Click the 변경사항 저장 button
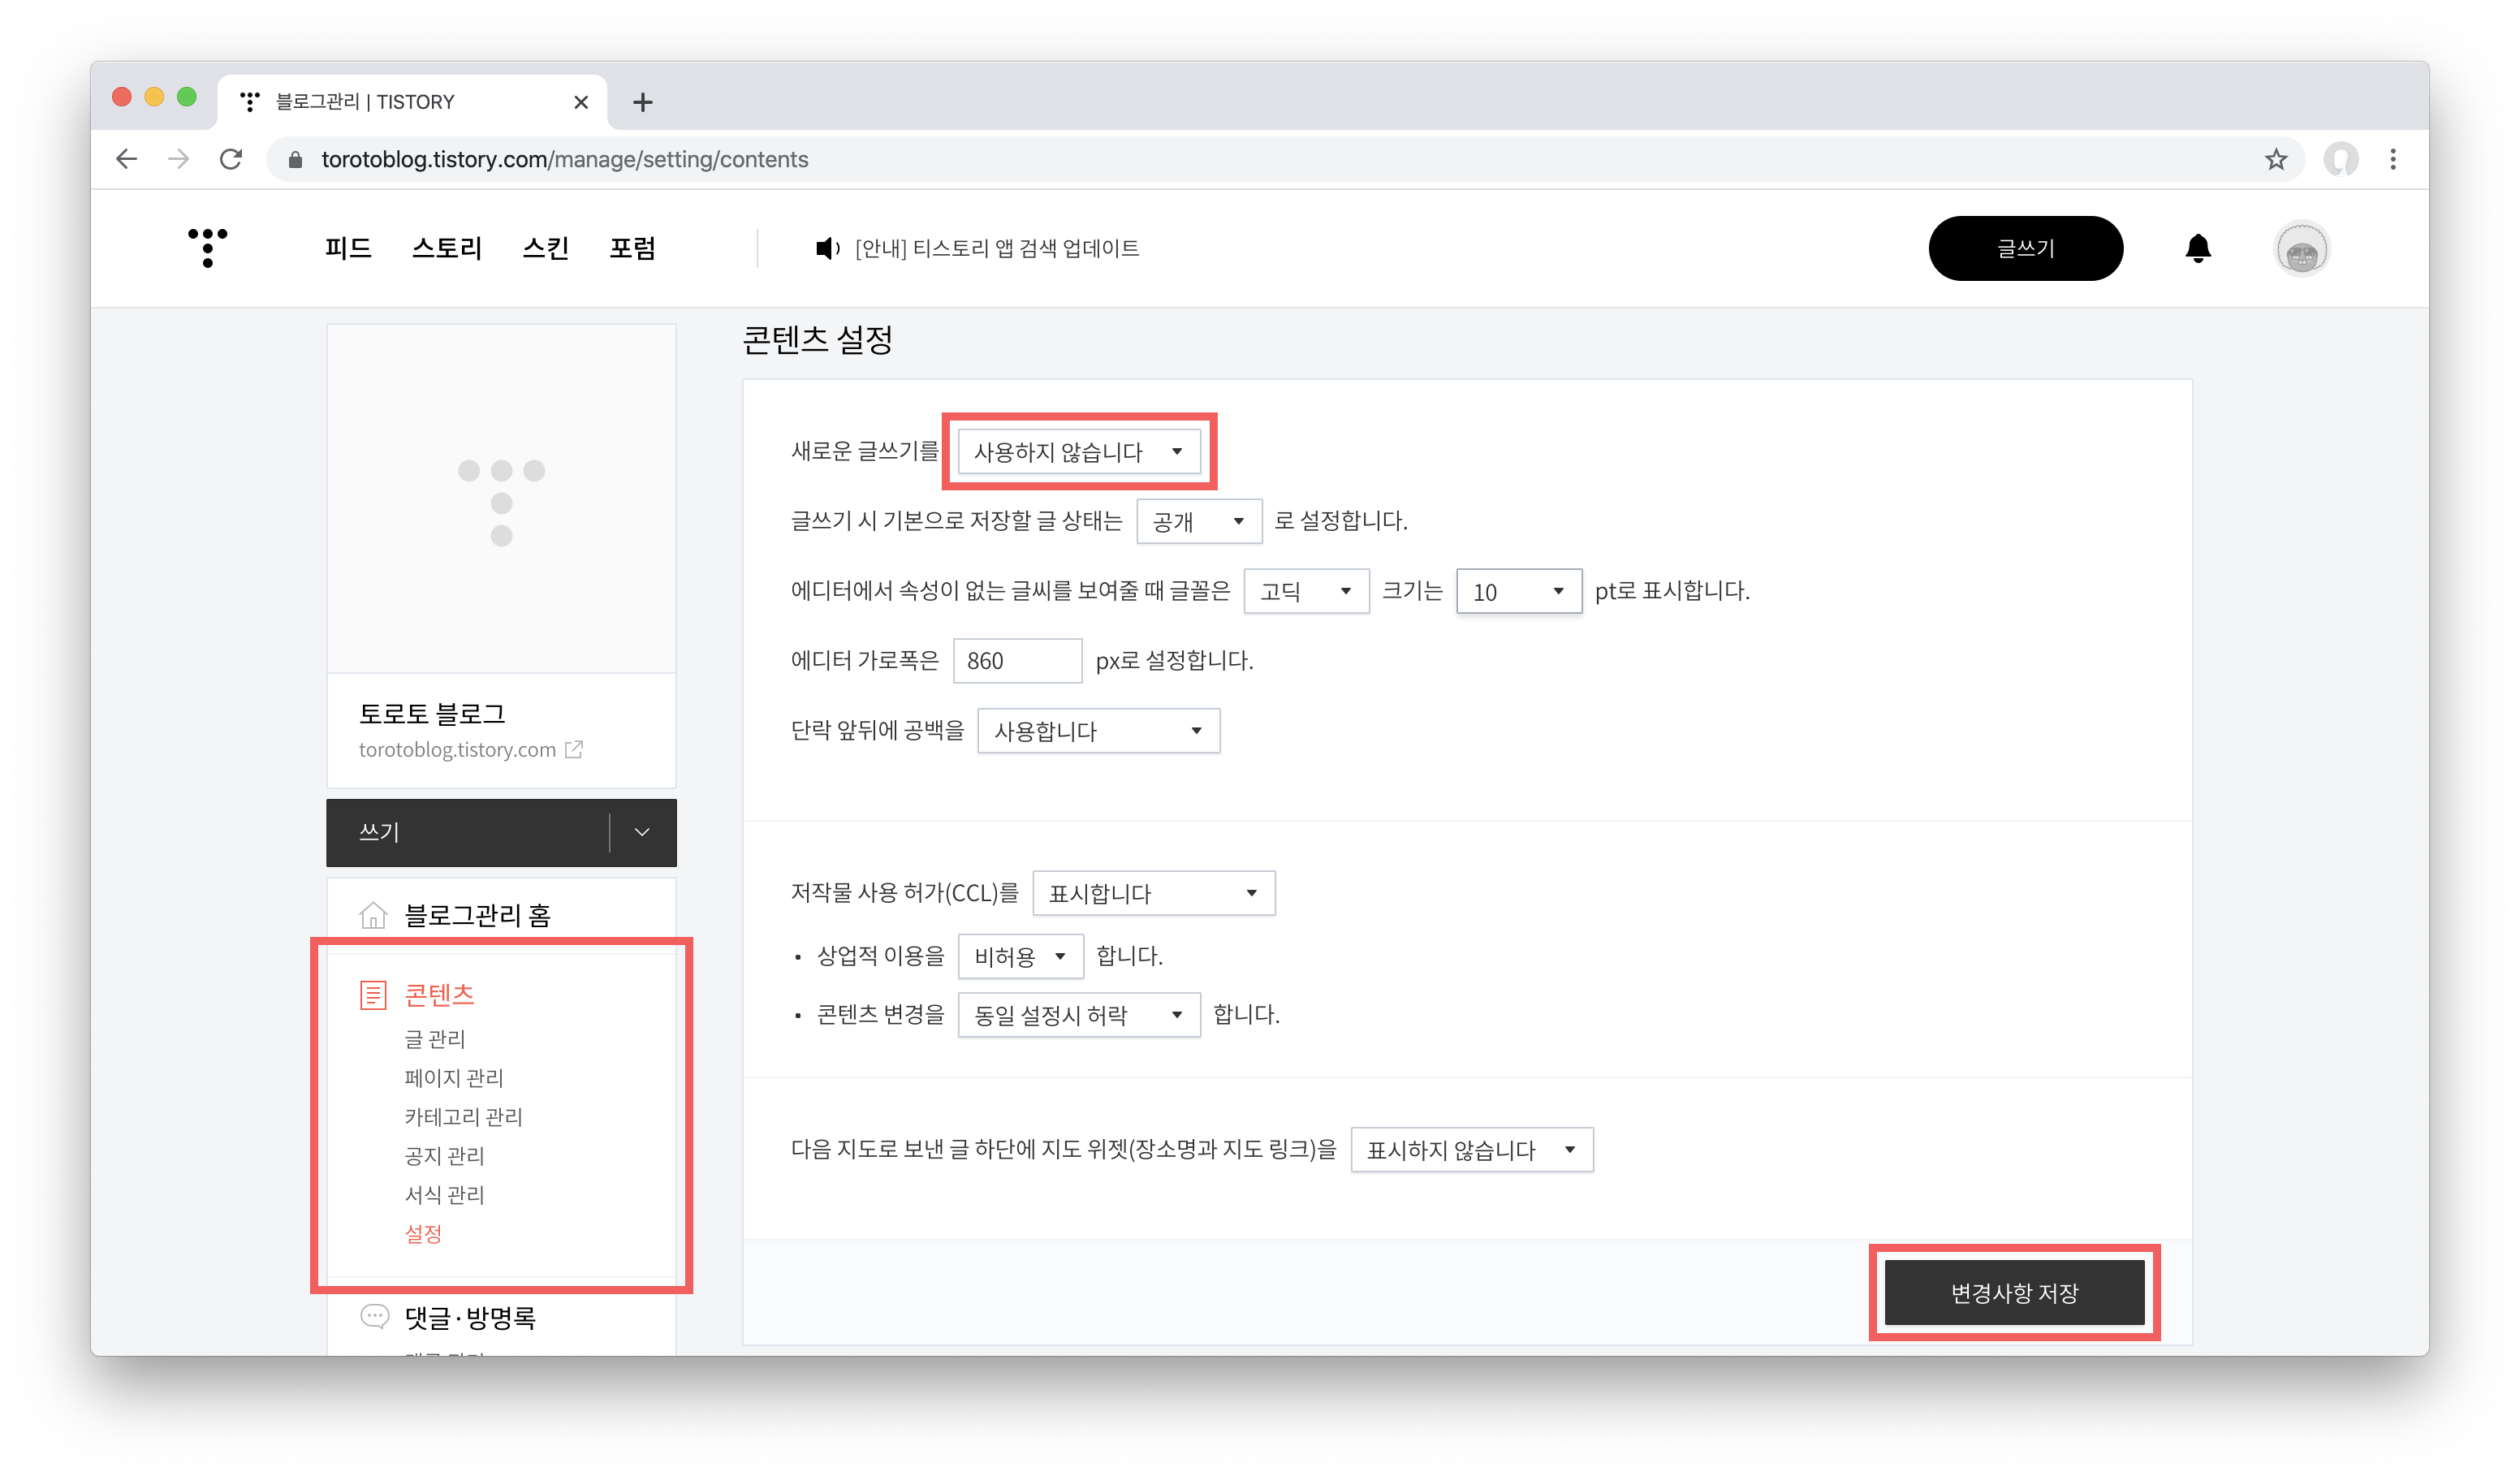2520x1476 pixels. 2014,1293
